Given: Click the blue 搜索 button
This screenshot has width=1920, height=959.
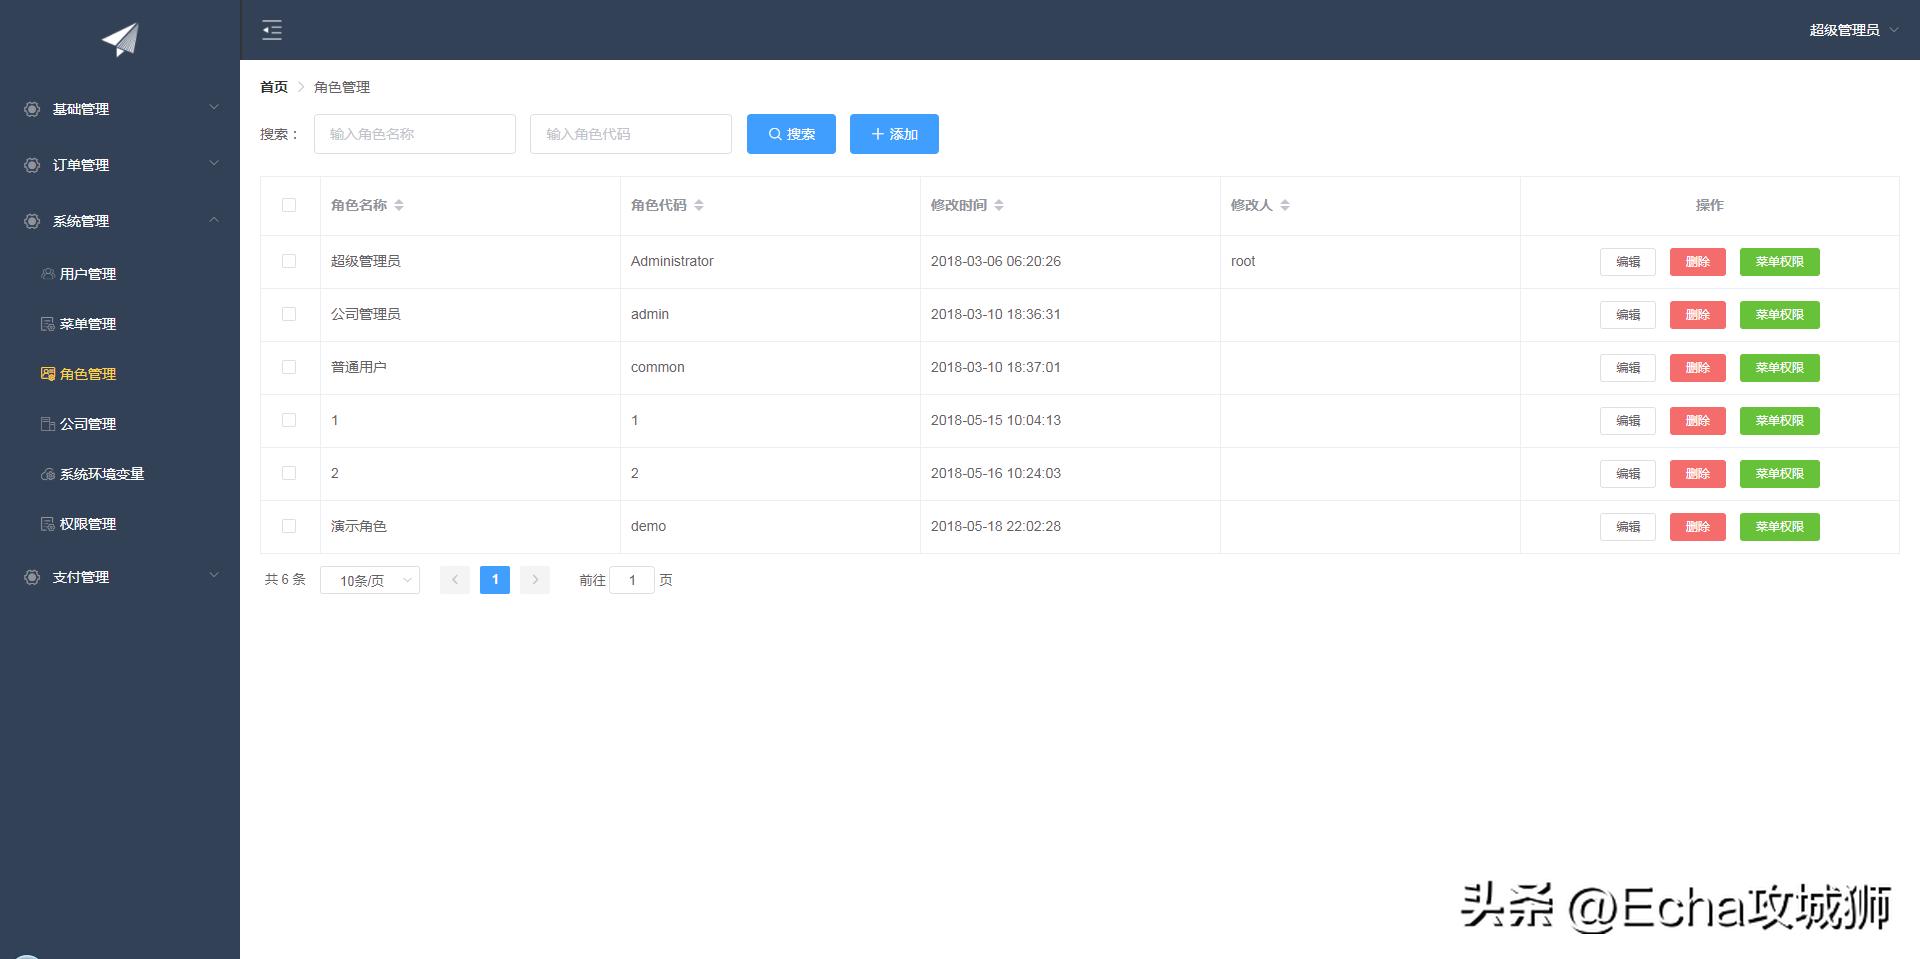Looking at the screenshot, I should [791, 134].
